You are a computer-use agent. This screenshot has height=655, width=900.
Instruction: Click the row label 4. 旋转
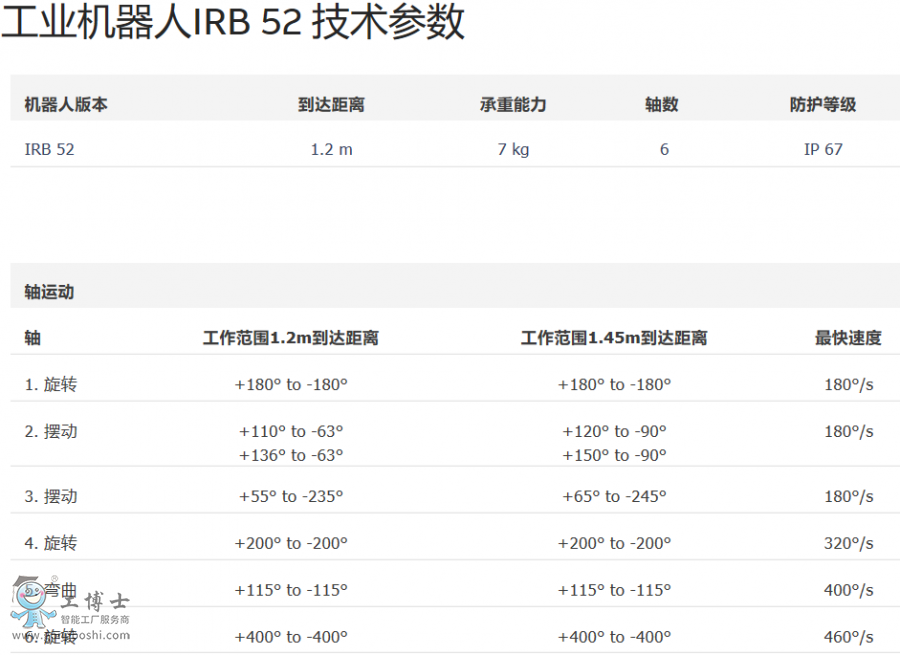click(51, 542)
